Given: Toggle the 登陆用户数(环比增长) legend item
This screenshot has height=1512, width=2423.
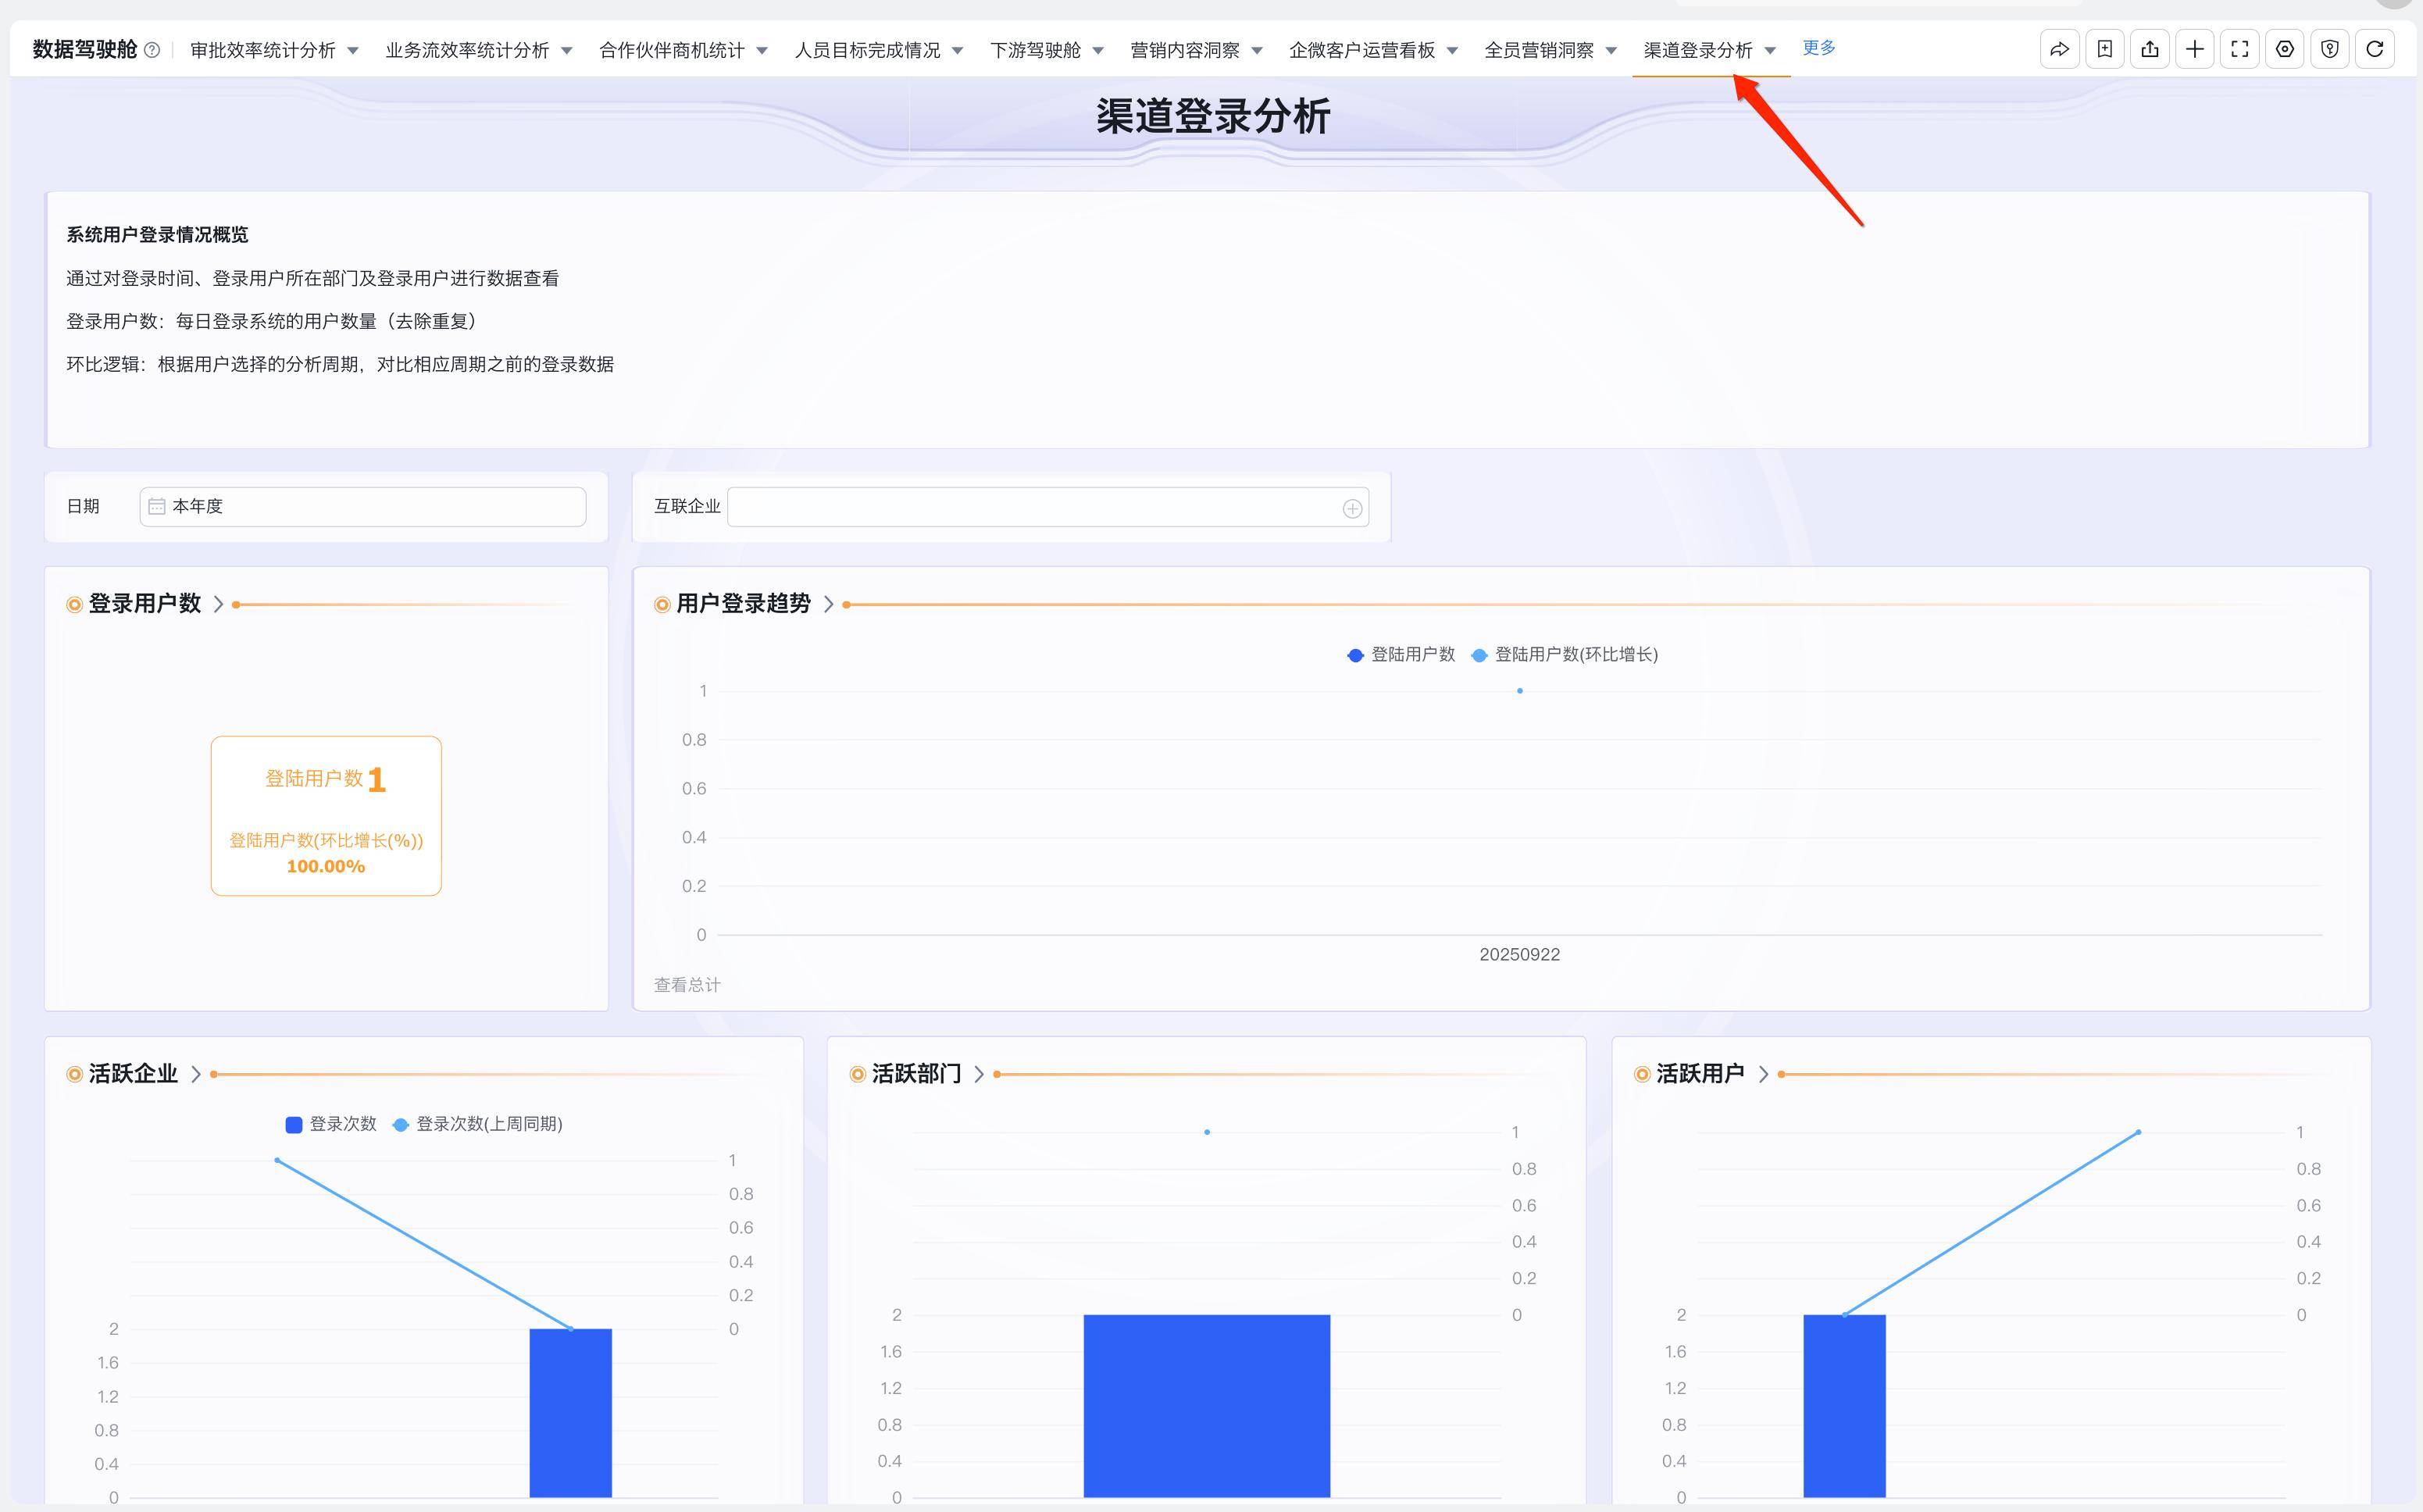Looking at the screenshot, I should 1565,655.
